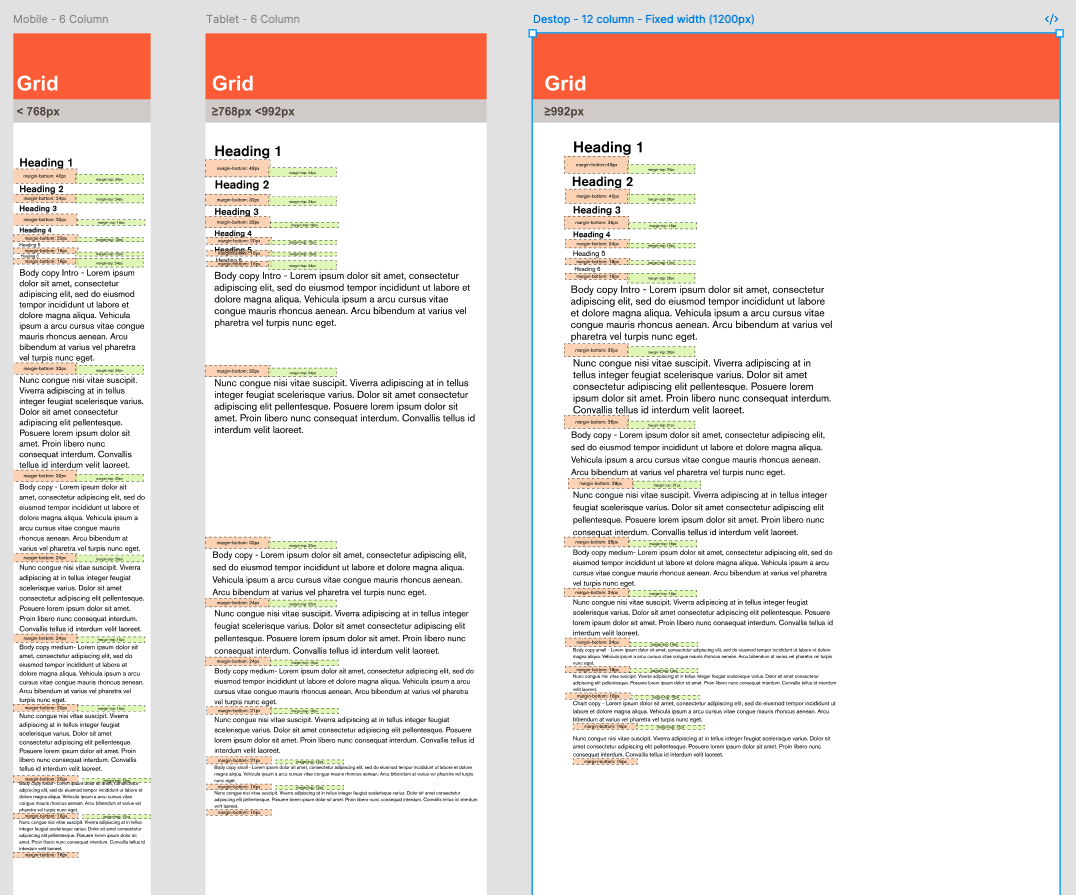Select "Heading 4" in the Tablet frame
The width and height of the screenshot is (1076, 895).
point(233,233)
